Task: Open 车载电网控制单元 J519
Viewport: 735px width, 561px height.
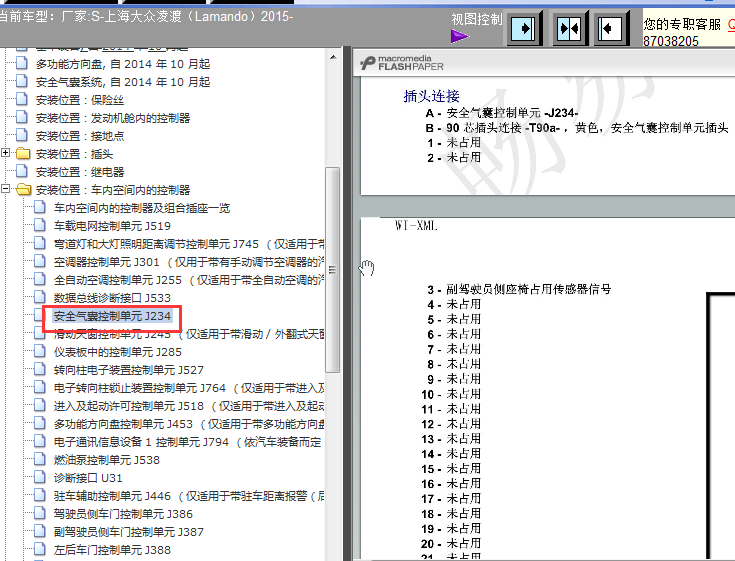Action: coord(112,226)
